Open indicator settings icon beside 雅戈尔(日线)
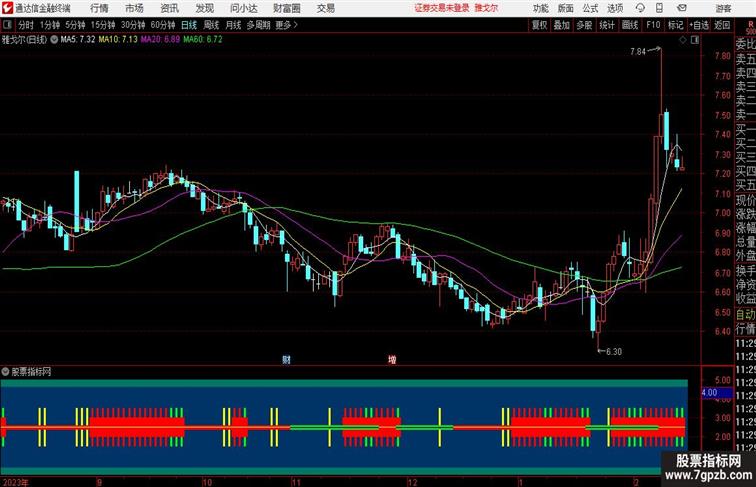This screenshot has width=756, height=487. 54,40
